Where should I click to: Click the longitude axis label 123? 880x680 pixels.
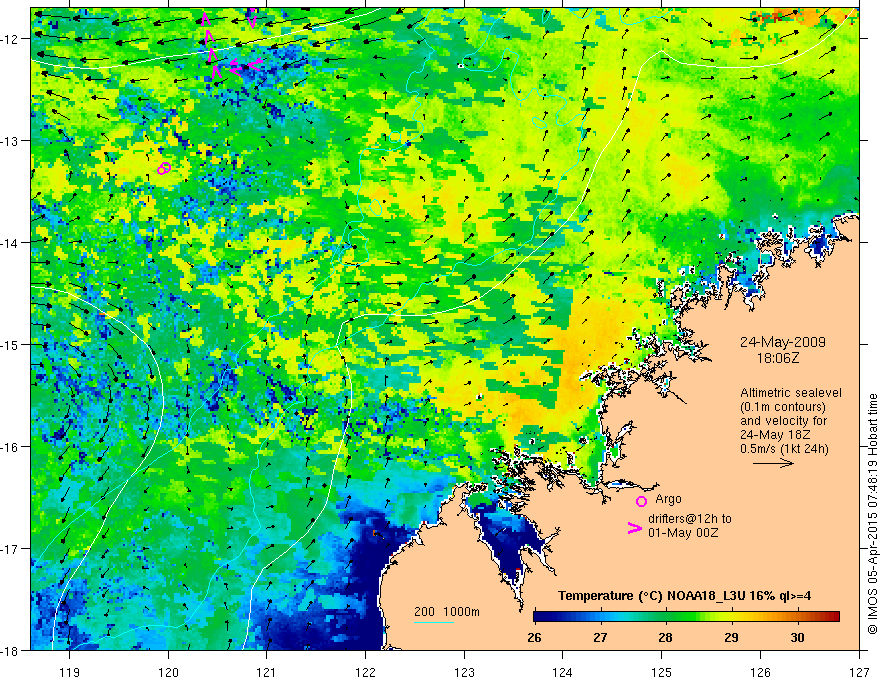pyautogui.click(x=464, y=672)
